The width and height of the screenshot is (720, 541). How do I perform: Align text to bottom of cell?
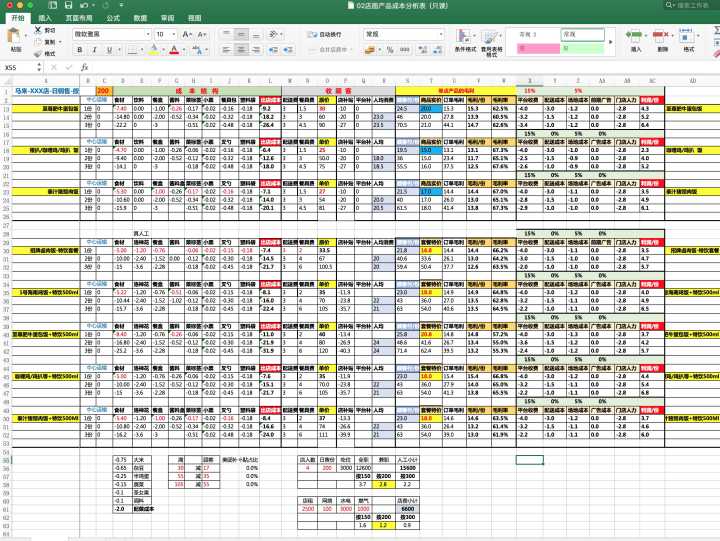point(256,34)
